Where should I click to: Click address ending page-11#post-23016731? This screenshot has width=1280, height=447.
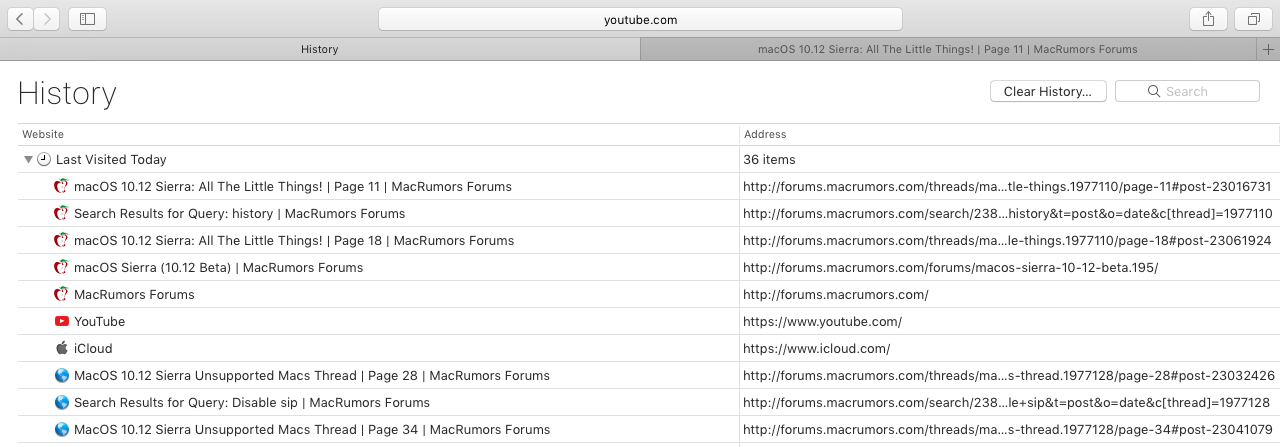(1007, 186)
